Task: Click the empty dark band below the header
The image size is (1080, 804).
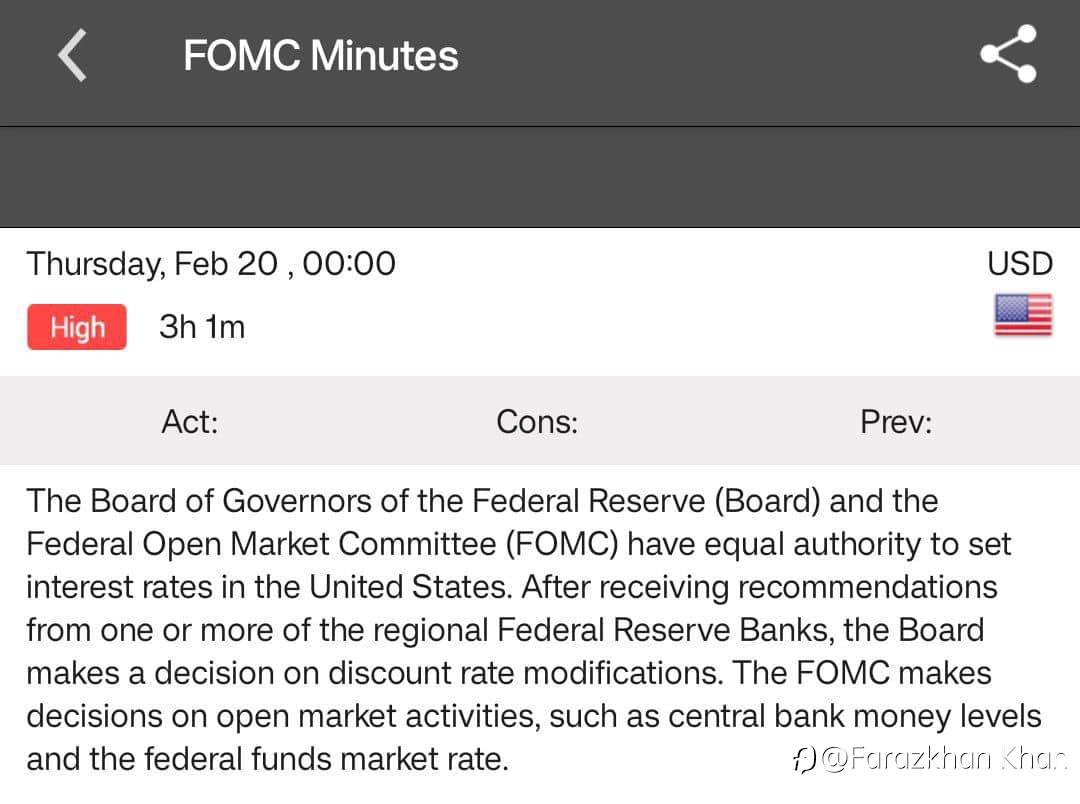Action: click(540, 178)
